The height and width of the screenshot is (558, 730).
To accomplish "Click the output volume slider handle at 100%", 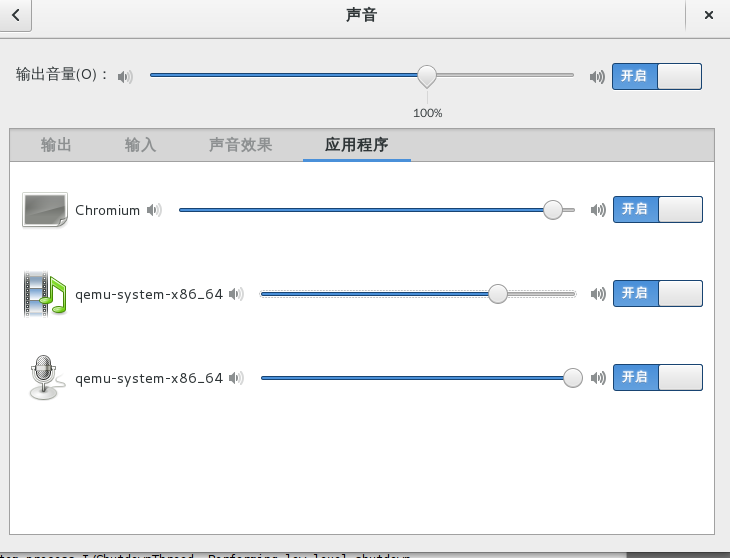I will [x=427, y=76].
